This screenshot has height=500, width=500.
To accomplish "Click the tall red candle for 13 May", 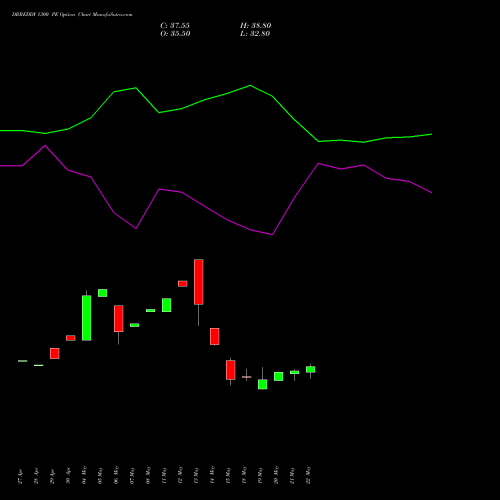I will (199, 282).
